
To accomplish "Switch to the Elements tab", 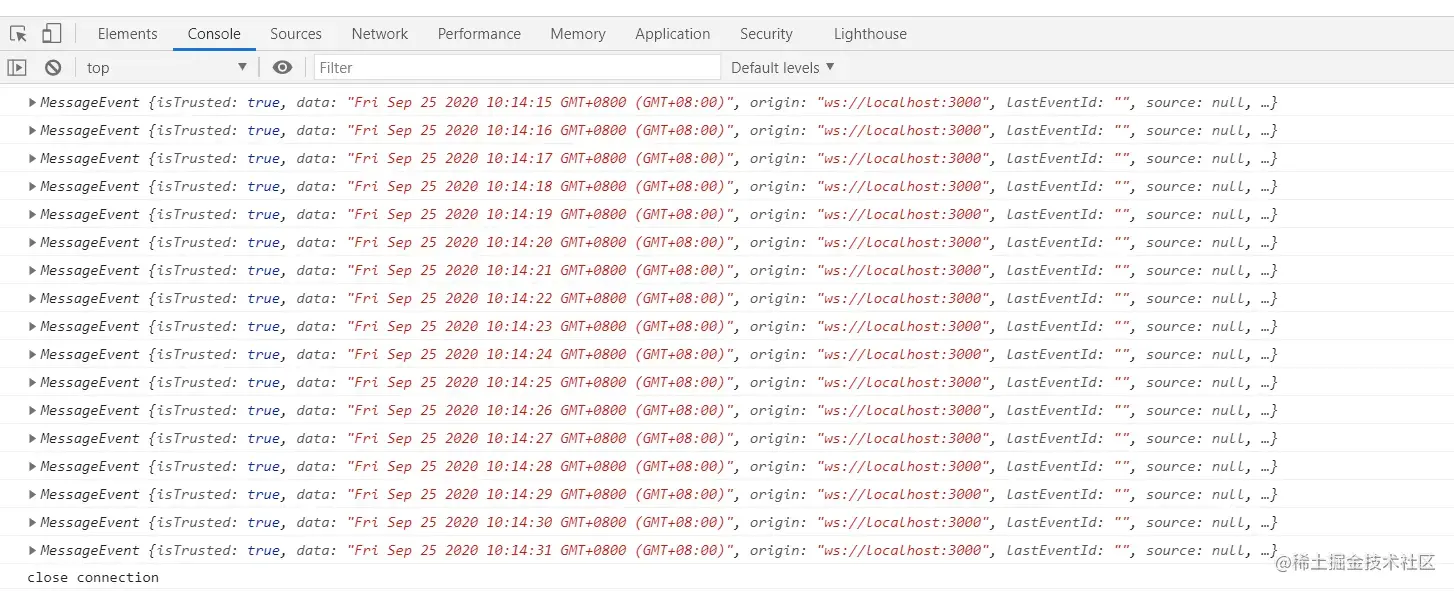I will point(127,34).
